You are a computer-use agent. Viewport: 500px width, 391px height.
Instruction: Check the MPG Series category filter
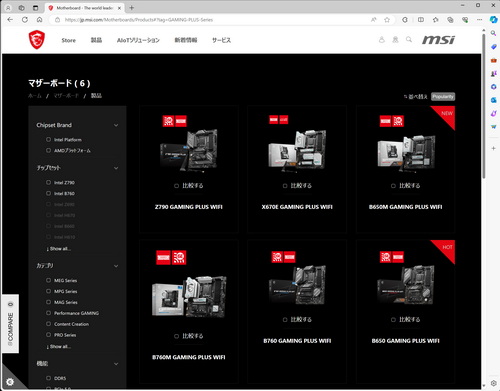[x=48, y=291]
